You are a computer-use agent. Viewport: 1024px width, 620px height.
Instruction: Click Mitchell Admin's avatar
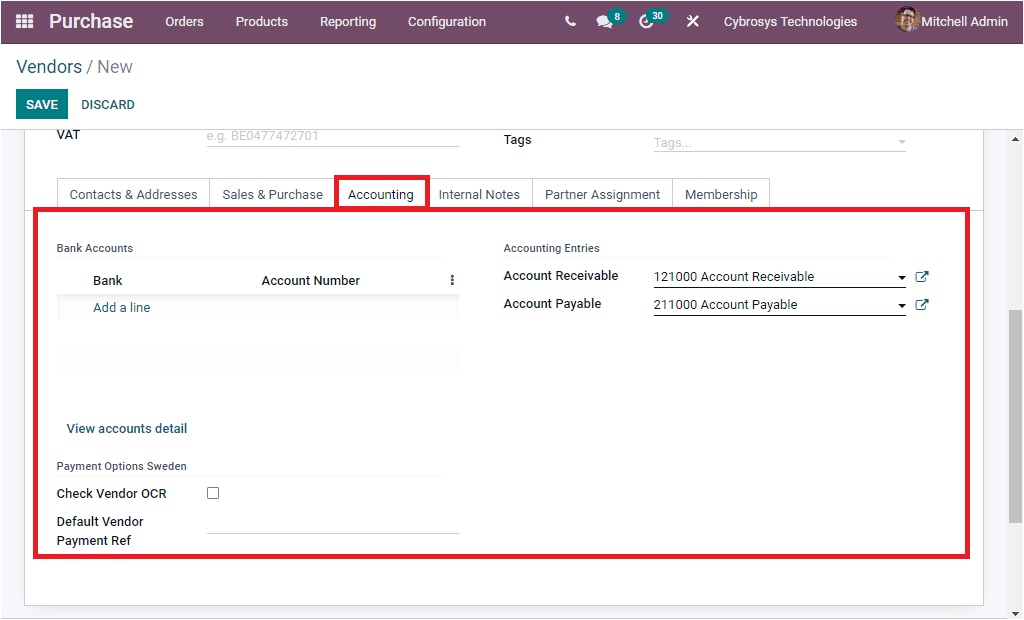point(908,21)
